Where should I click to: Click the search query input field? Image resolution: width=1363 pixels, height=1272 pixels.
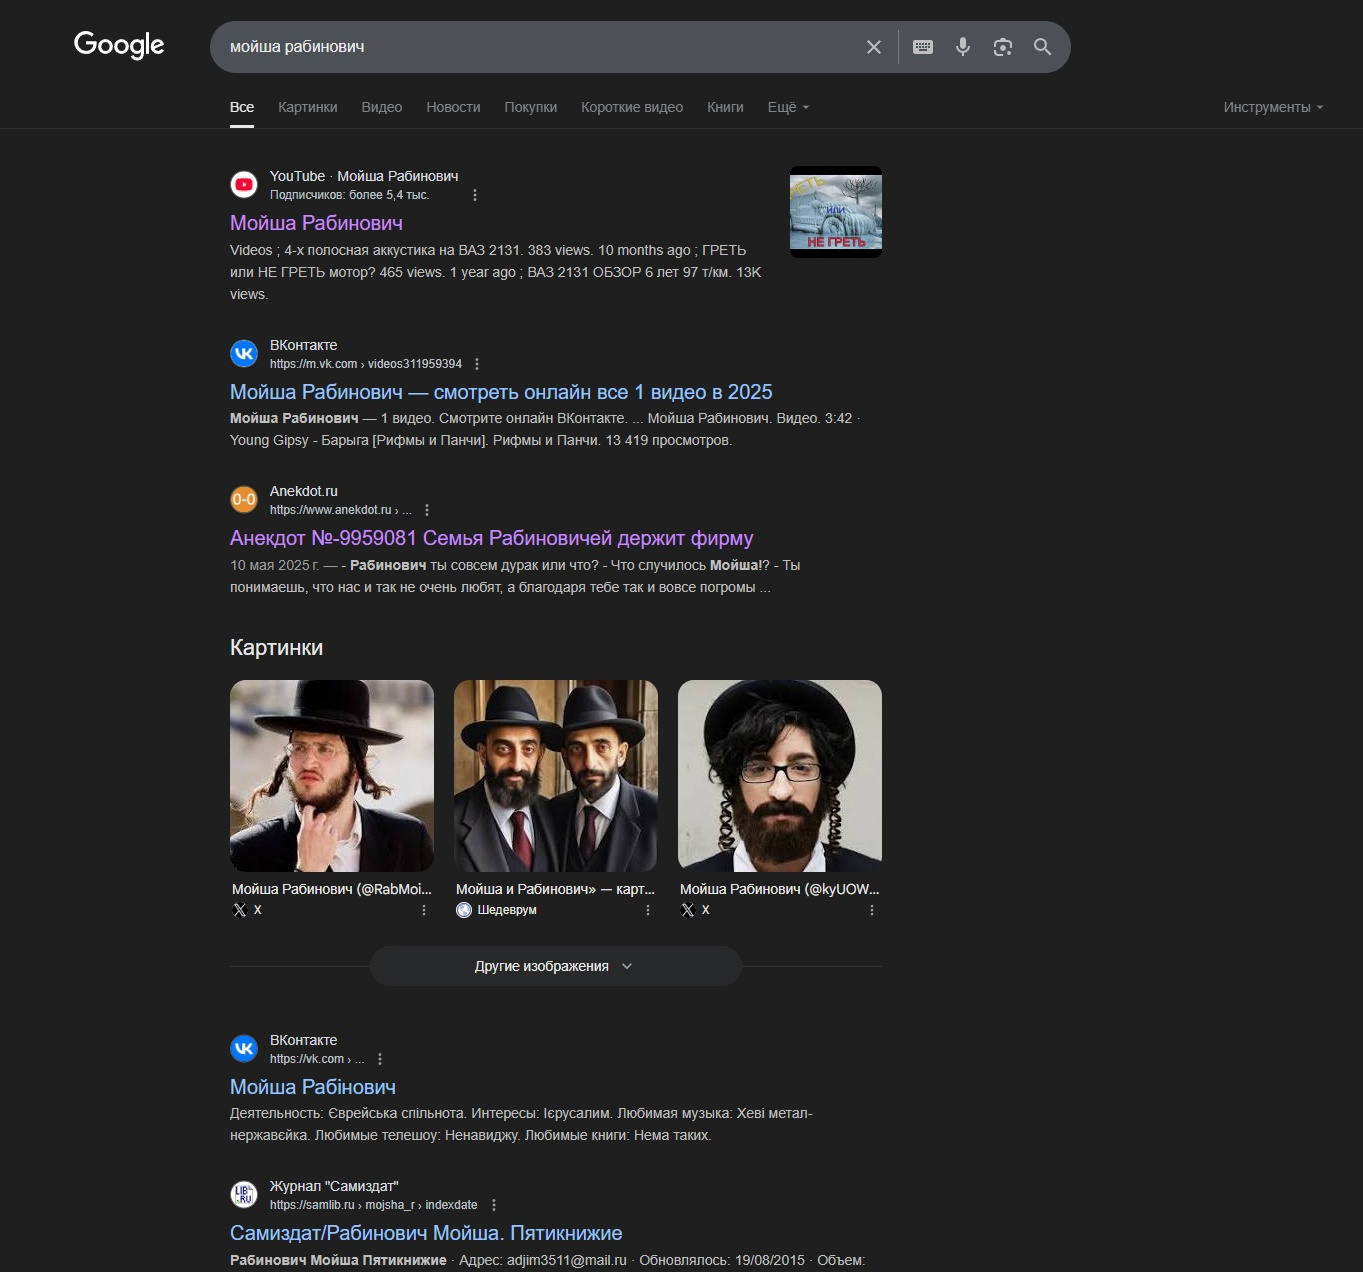540,47
